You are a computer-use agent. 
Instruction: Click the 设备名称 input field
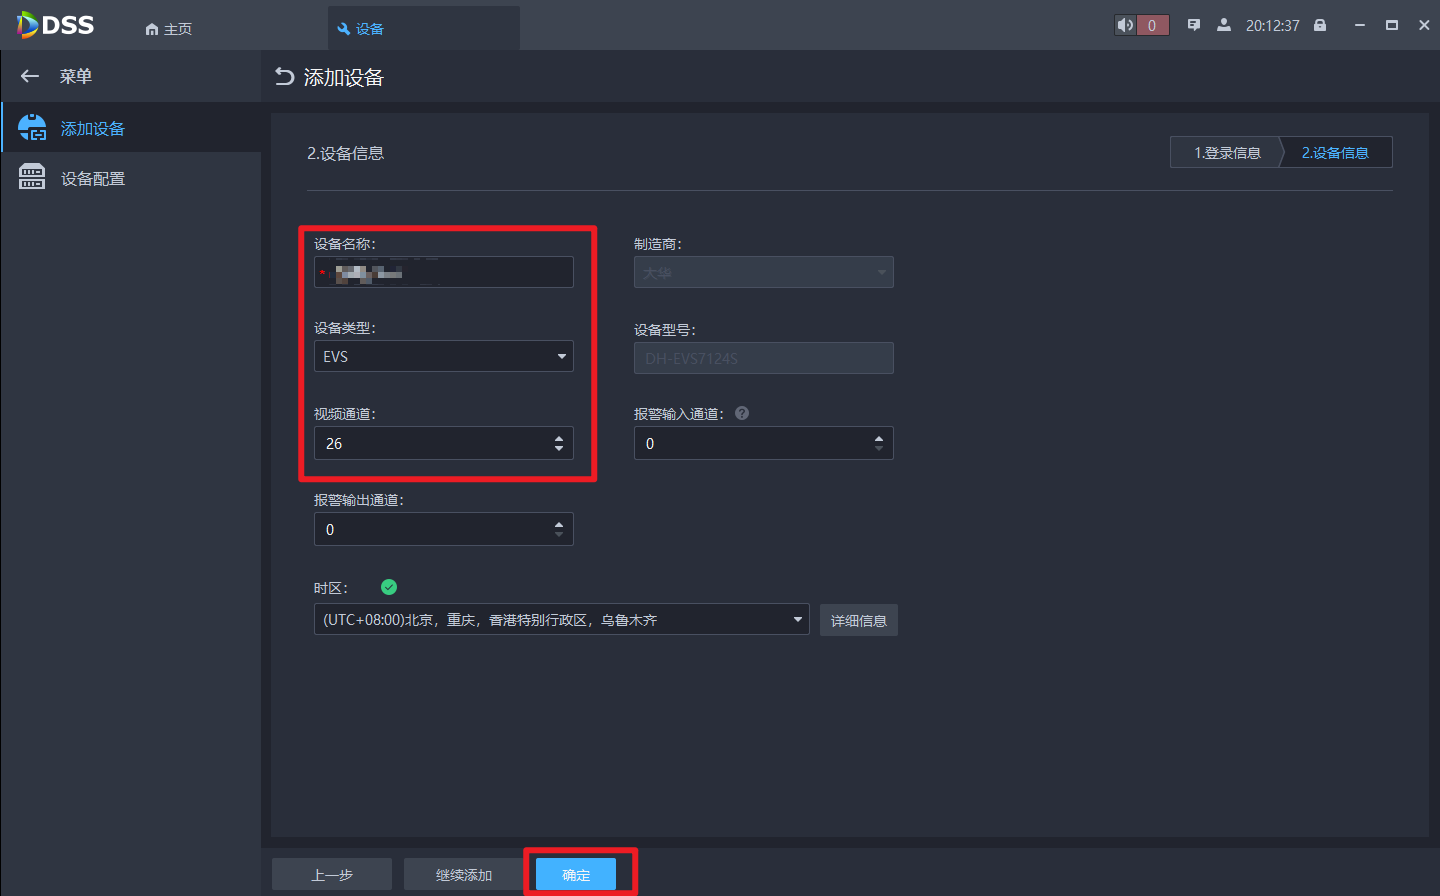[444, 272]
